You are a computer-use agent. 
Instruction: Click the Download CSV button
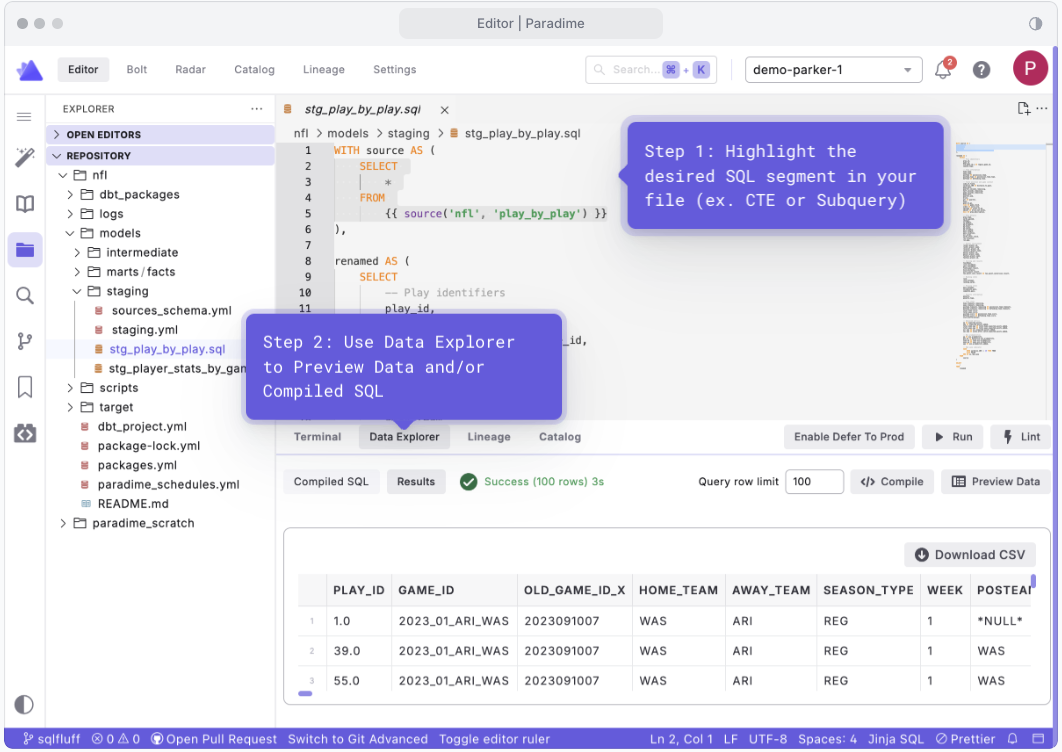[x=969, y=555]
